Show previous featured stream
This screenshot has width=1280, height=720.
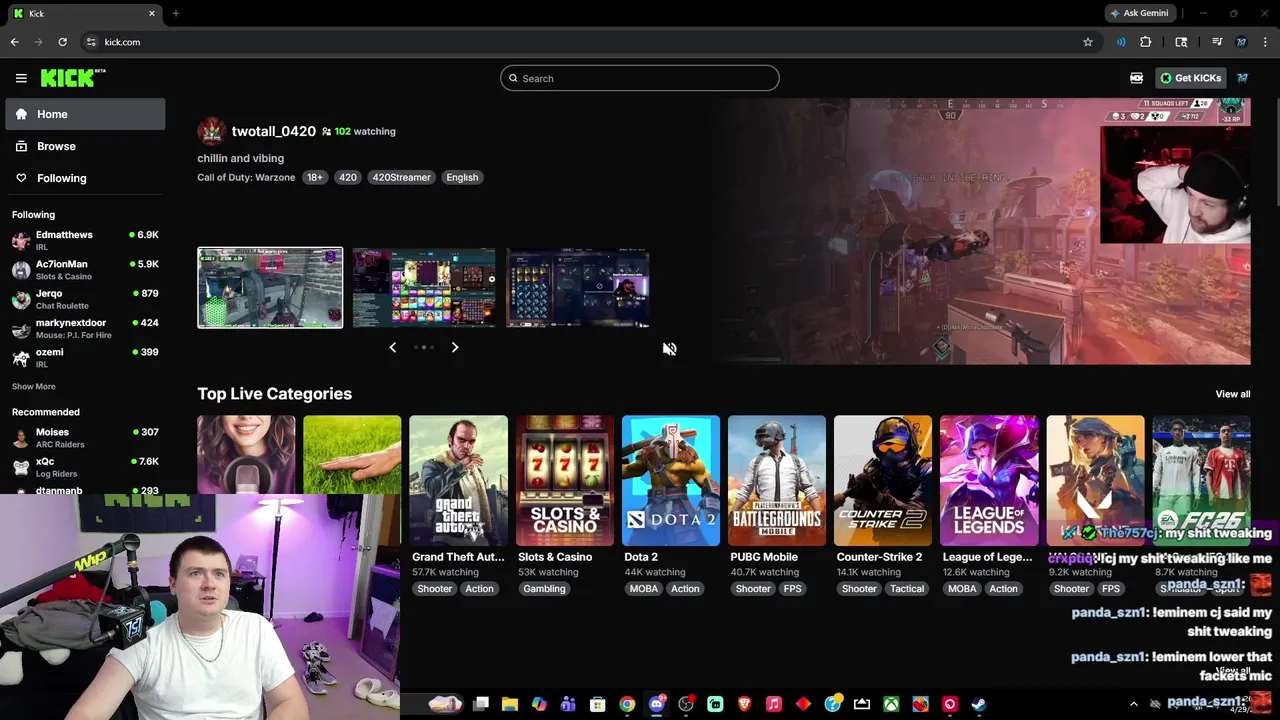coord(392,347)
